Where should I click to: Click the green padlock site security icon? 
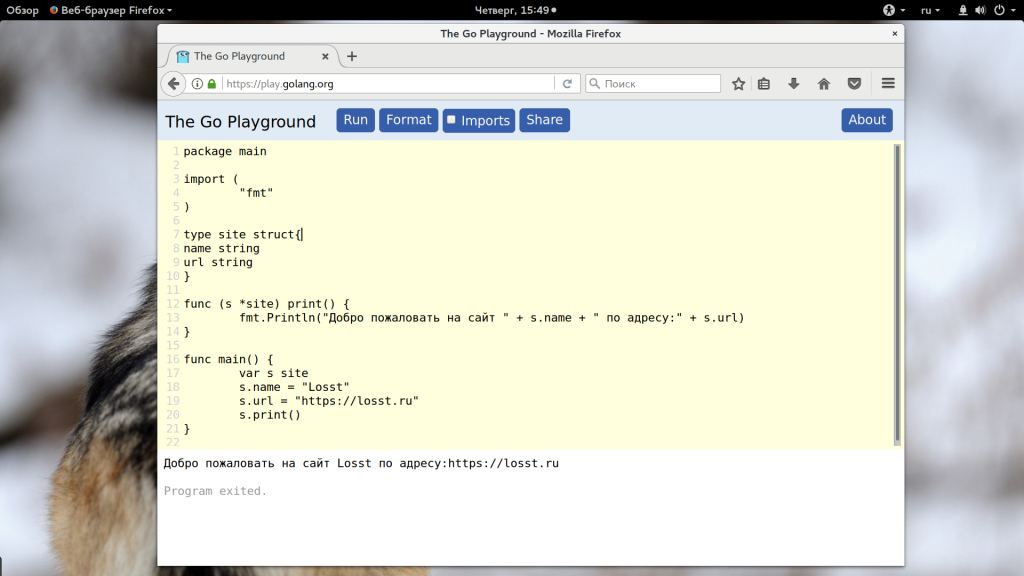click(212, 84)
